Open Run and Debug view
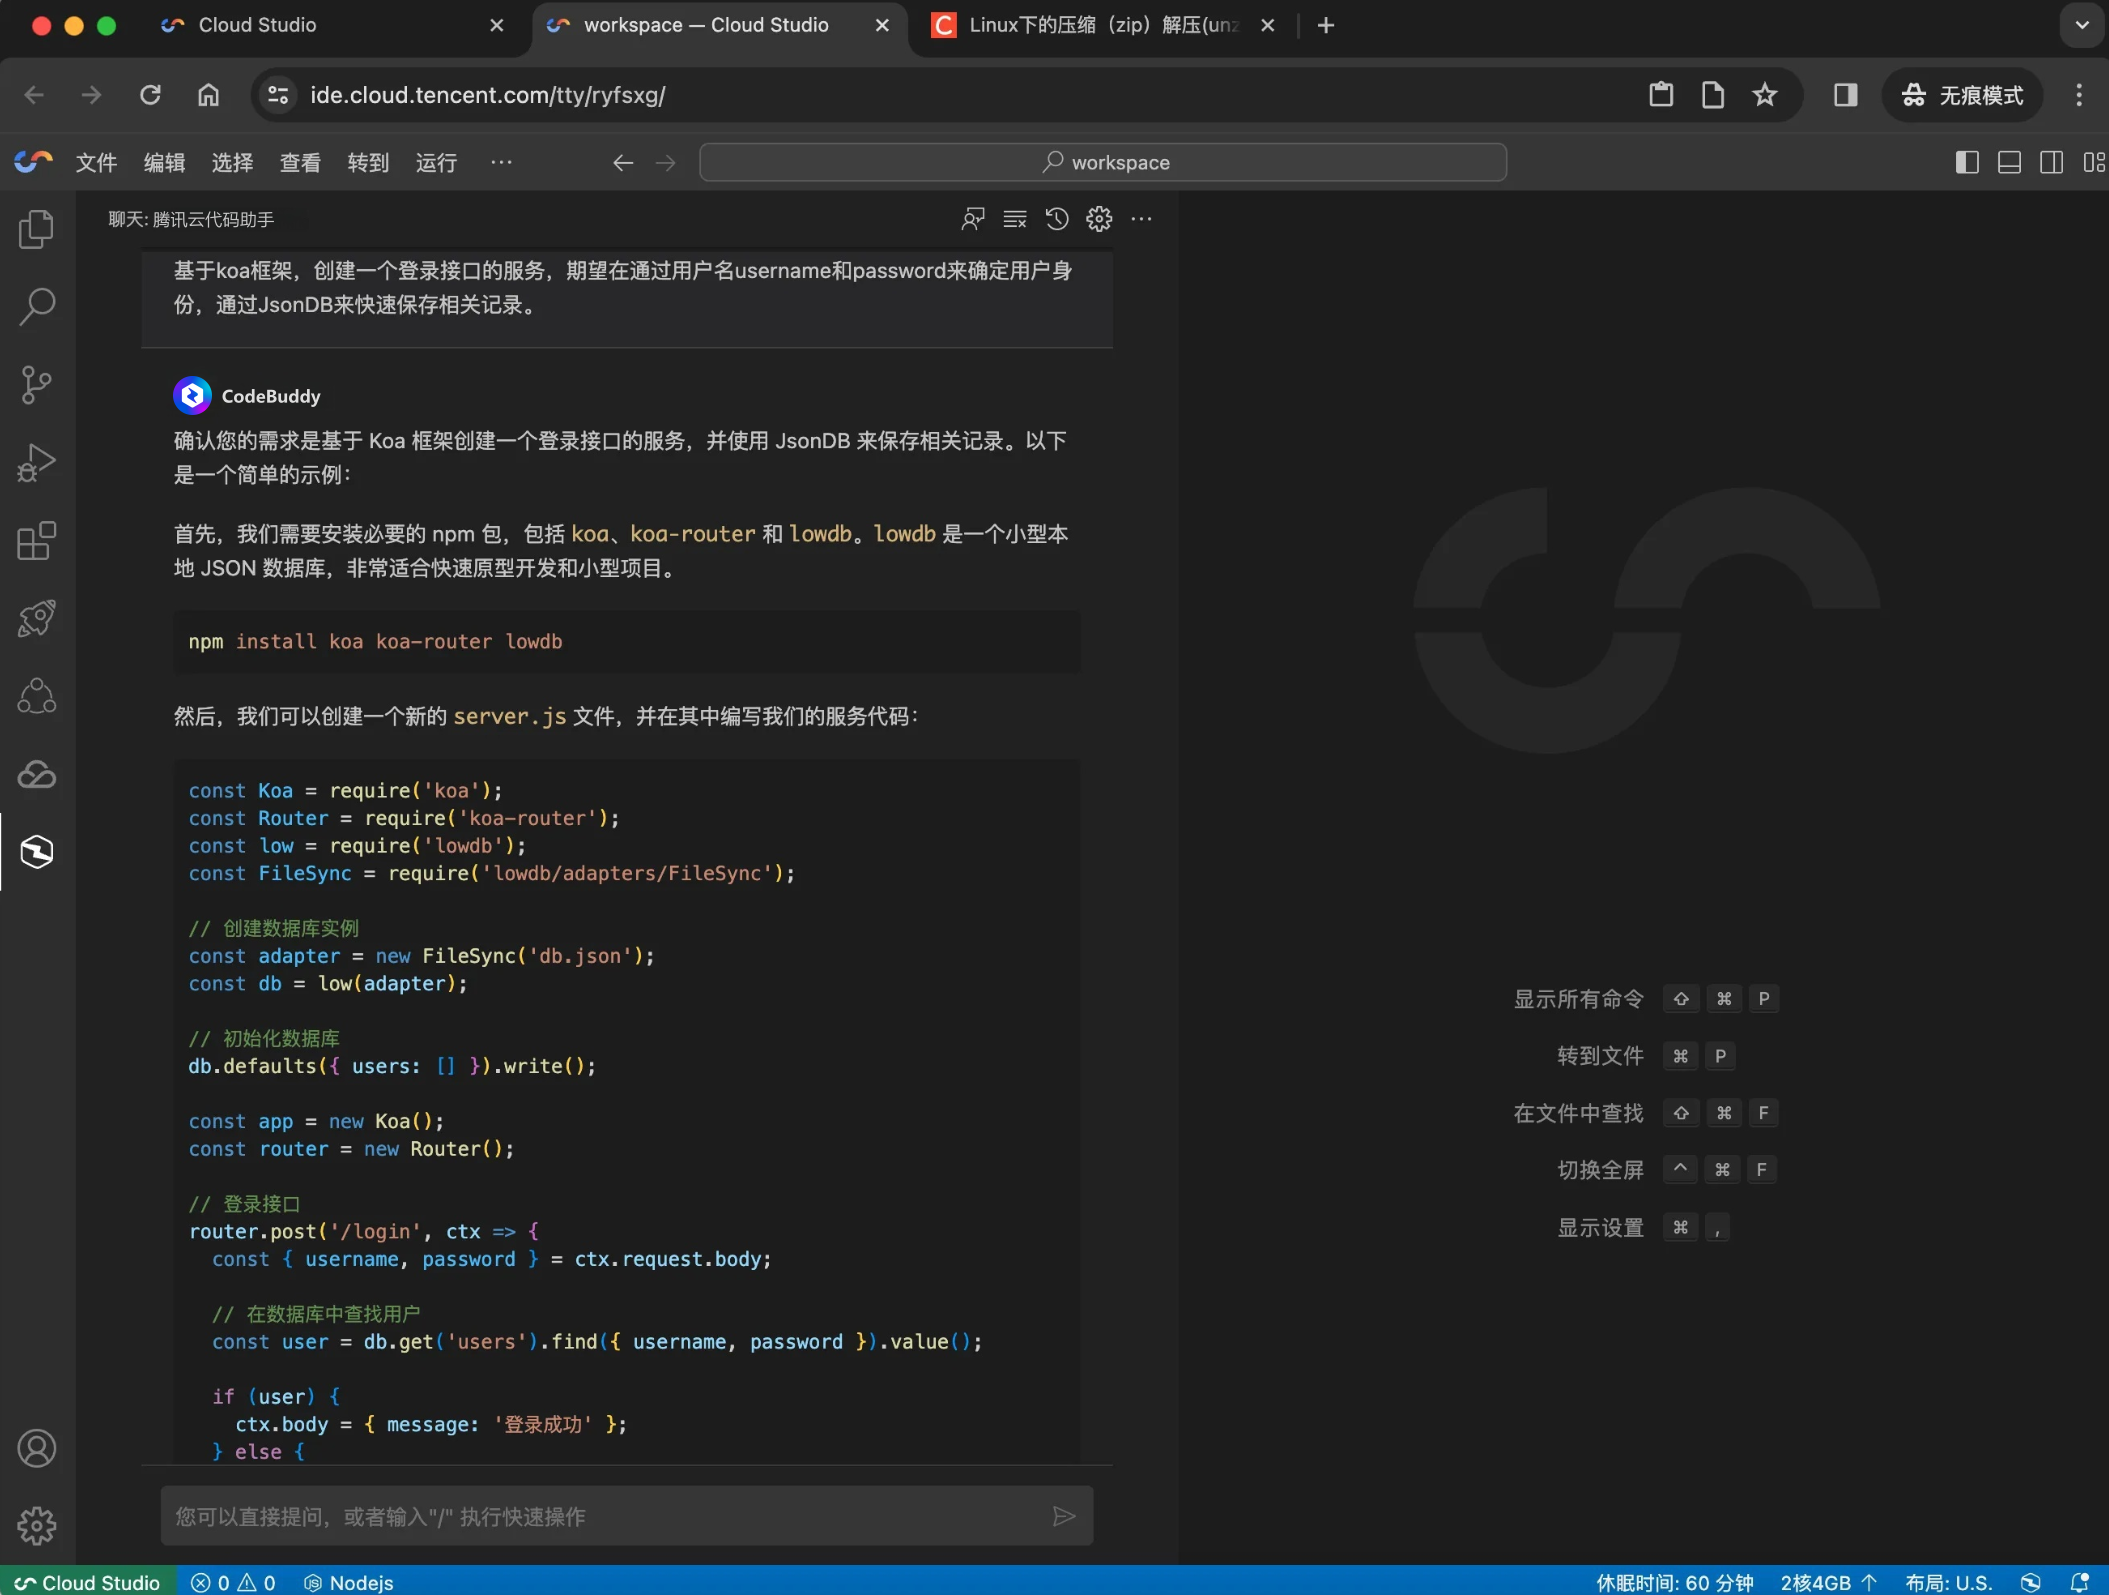 [37, 463]
